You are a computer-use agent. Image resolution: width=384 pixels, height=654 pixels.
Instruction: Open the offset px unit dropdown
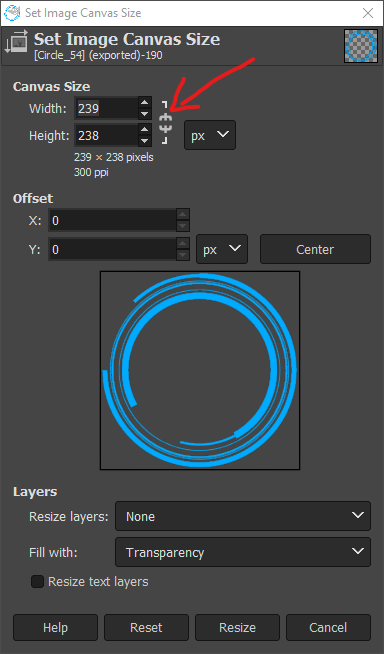coord(222,249)
